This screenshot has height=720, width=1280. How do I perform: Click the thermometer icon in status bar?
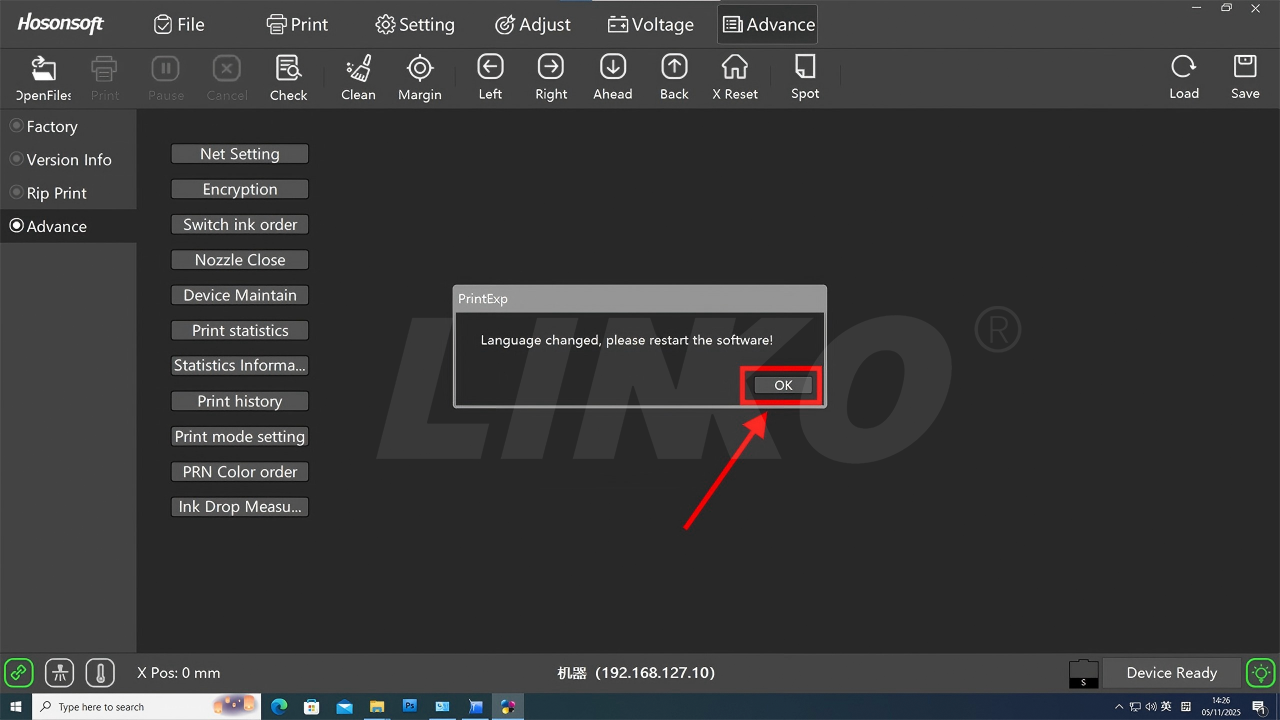pyautogui.click(x=100, y=673)
